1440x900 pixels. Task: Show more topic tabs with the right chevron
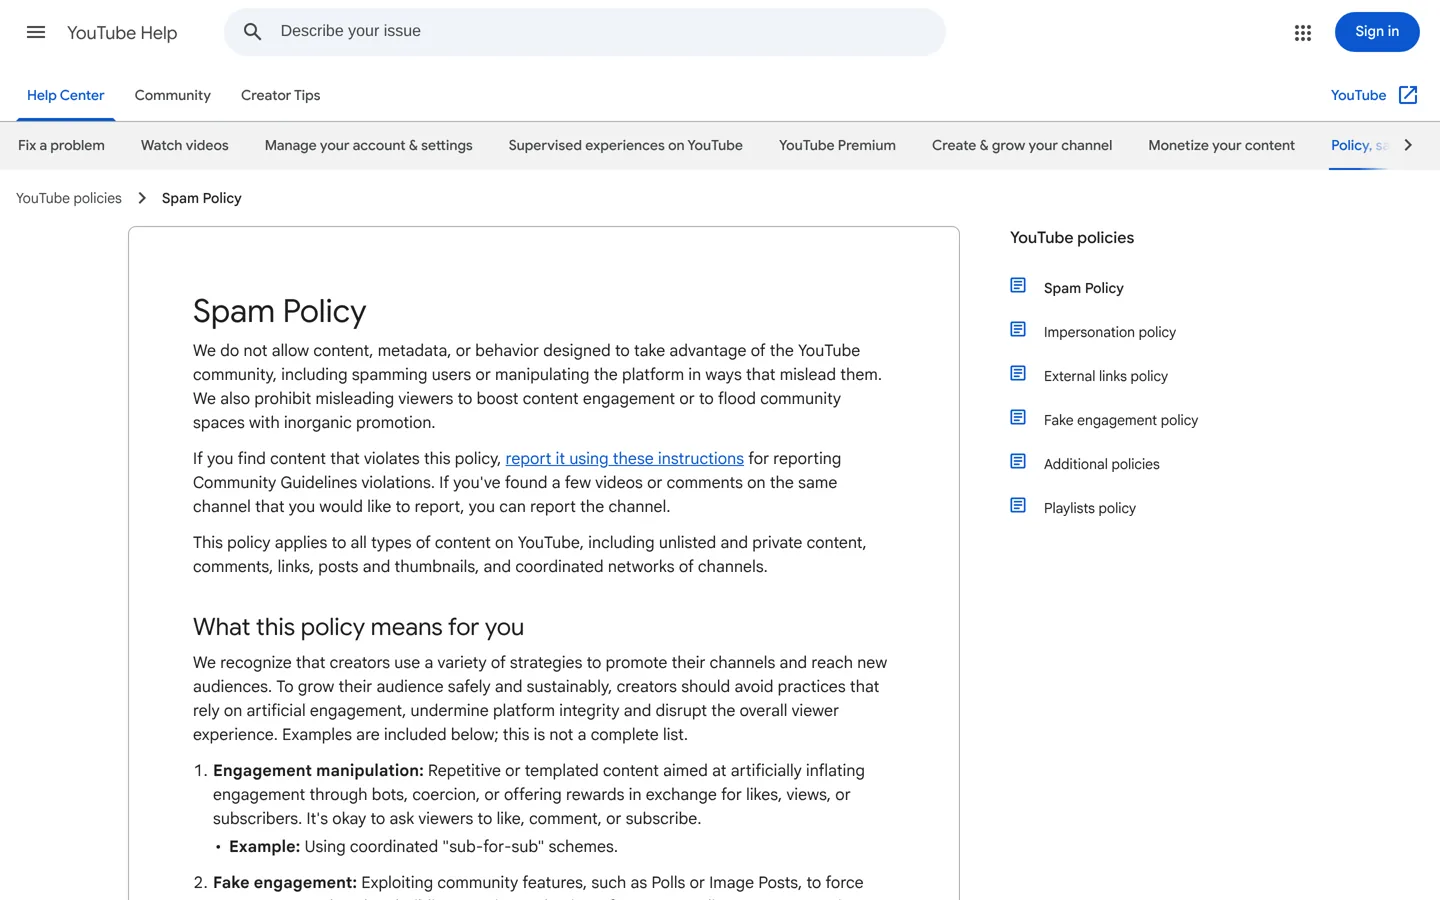click(x=1408, y=145)
